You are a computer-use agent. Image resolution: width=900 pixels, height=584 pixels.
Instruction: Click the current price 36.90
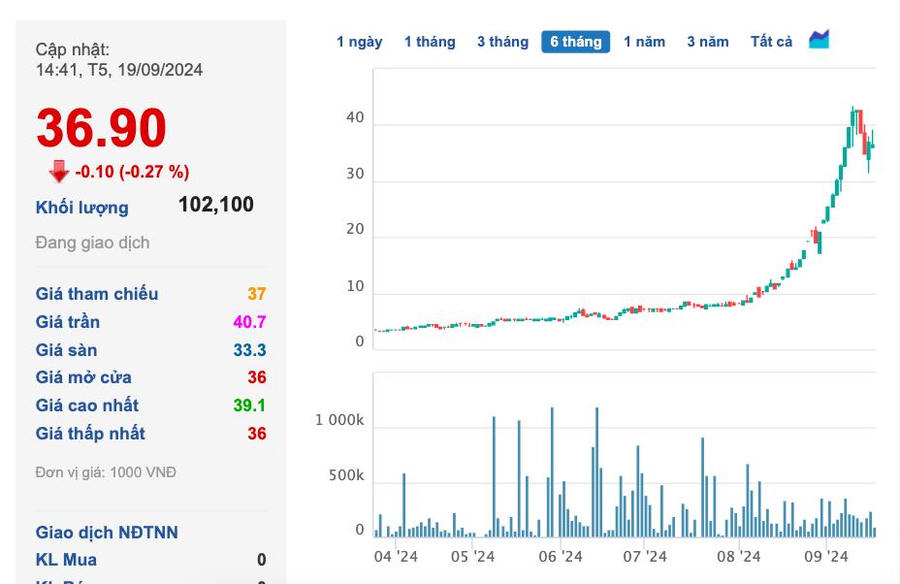pyautogui.click(x=101, y=129)
